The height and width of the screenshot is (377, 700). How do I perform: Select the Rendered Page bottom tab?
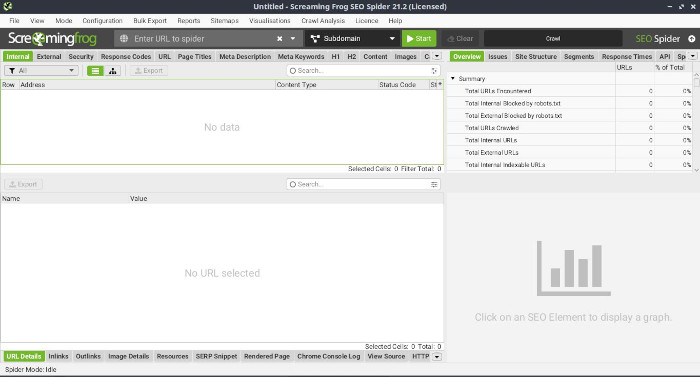pos(267,356)
